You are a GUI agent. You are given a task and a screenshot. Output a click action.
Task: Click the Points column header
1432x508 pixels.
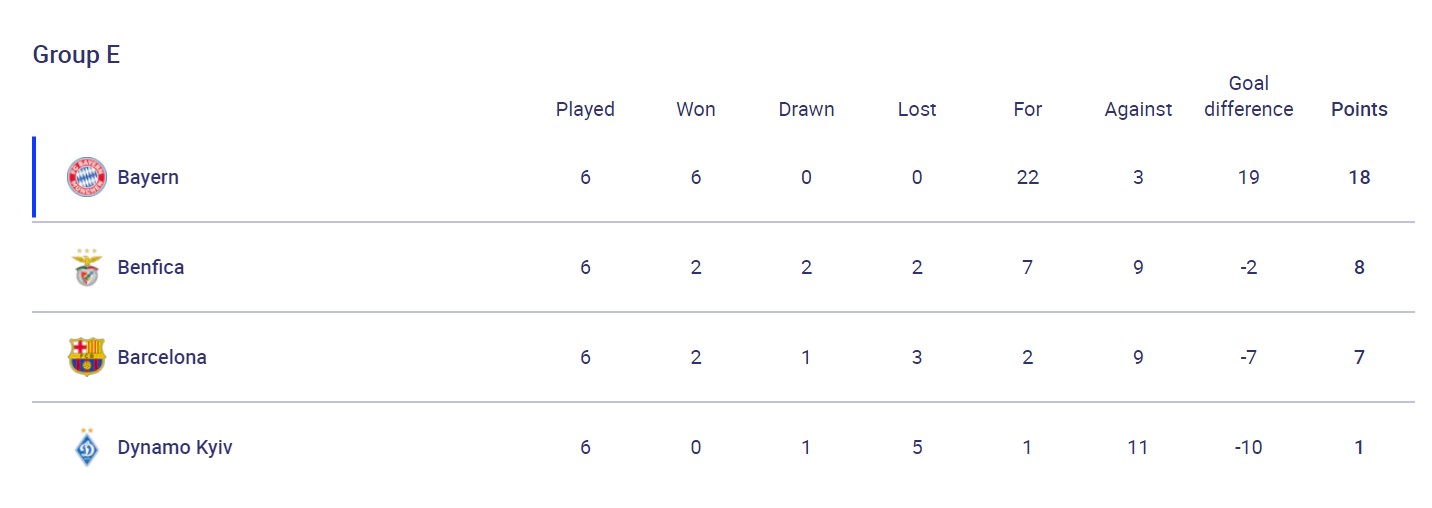click(x=1359, y=109)
